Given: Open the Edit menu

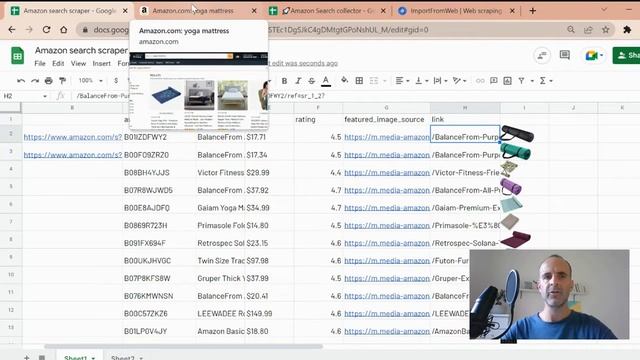Looking at the screenshot, I should [x=58, y=64].
